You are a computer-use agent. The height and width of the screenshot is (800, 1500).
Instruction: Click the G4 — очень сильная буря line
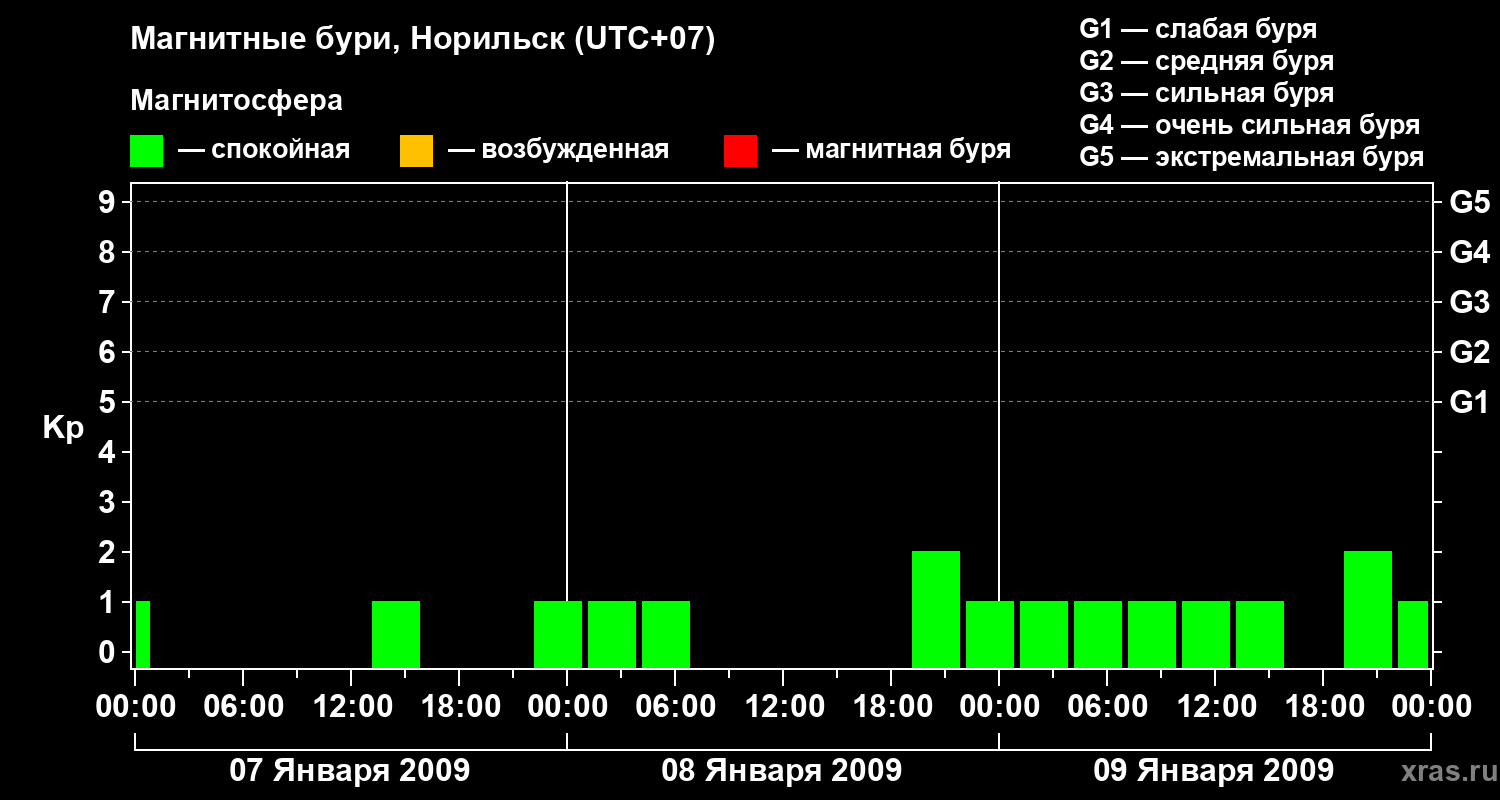(1250, 125)
